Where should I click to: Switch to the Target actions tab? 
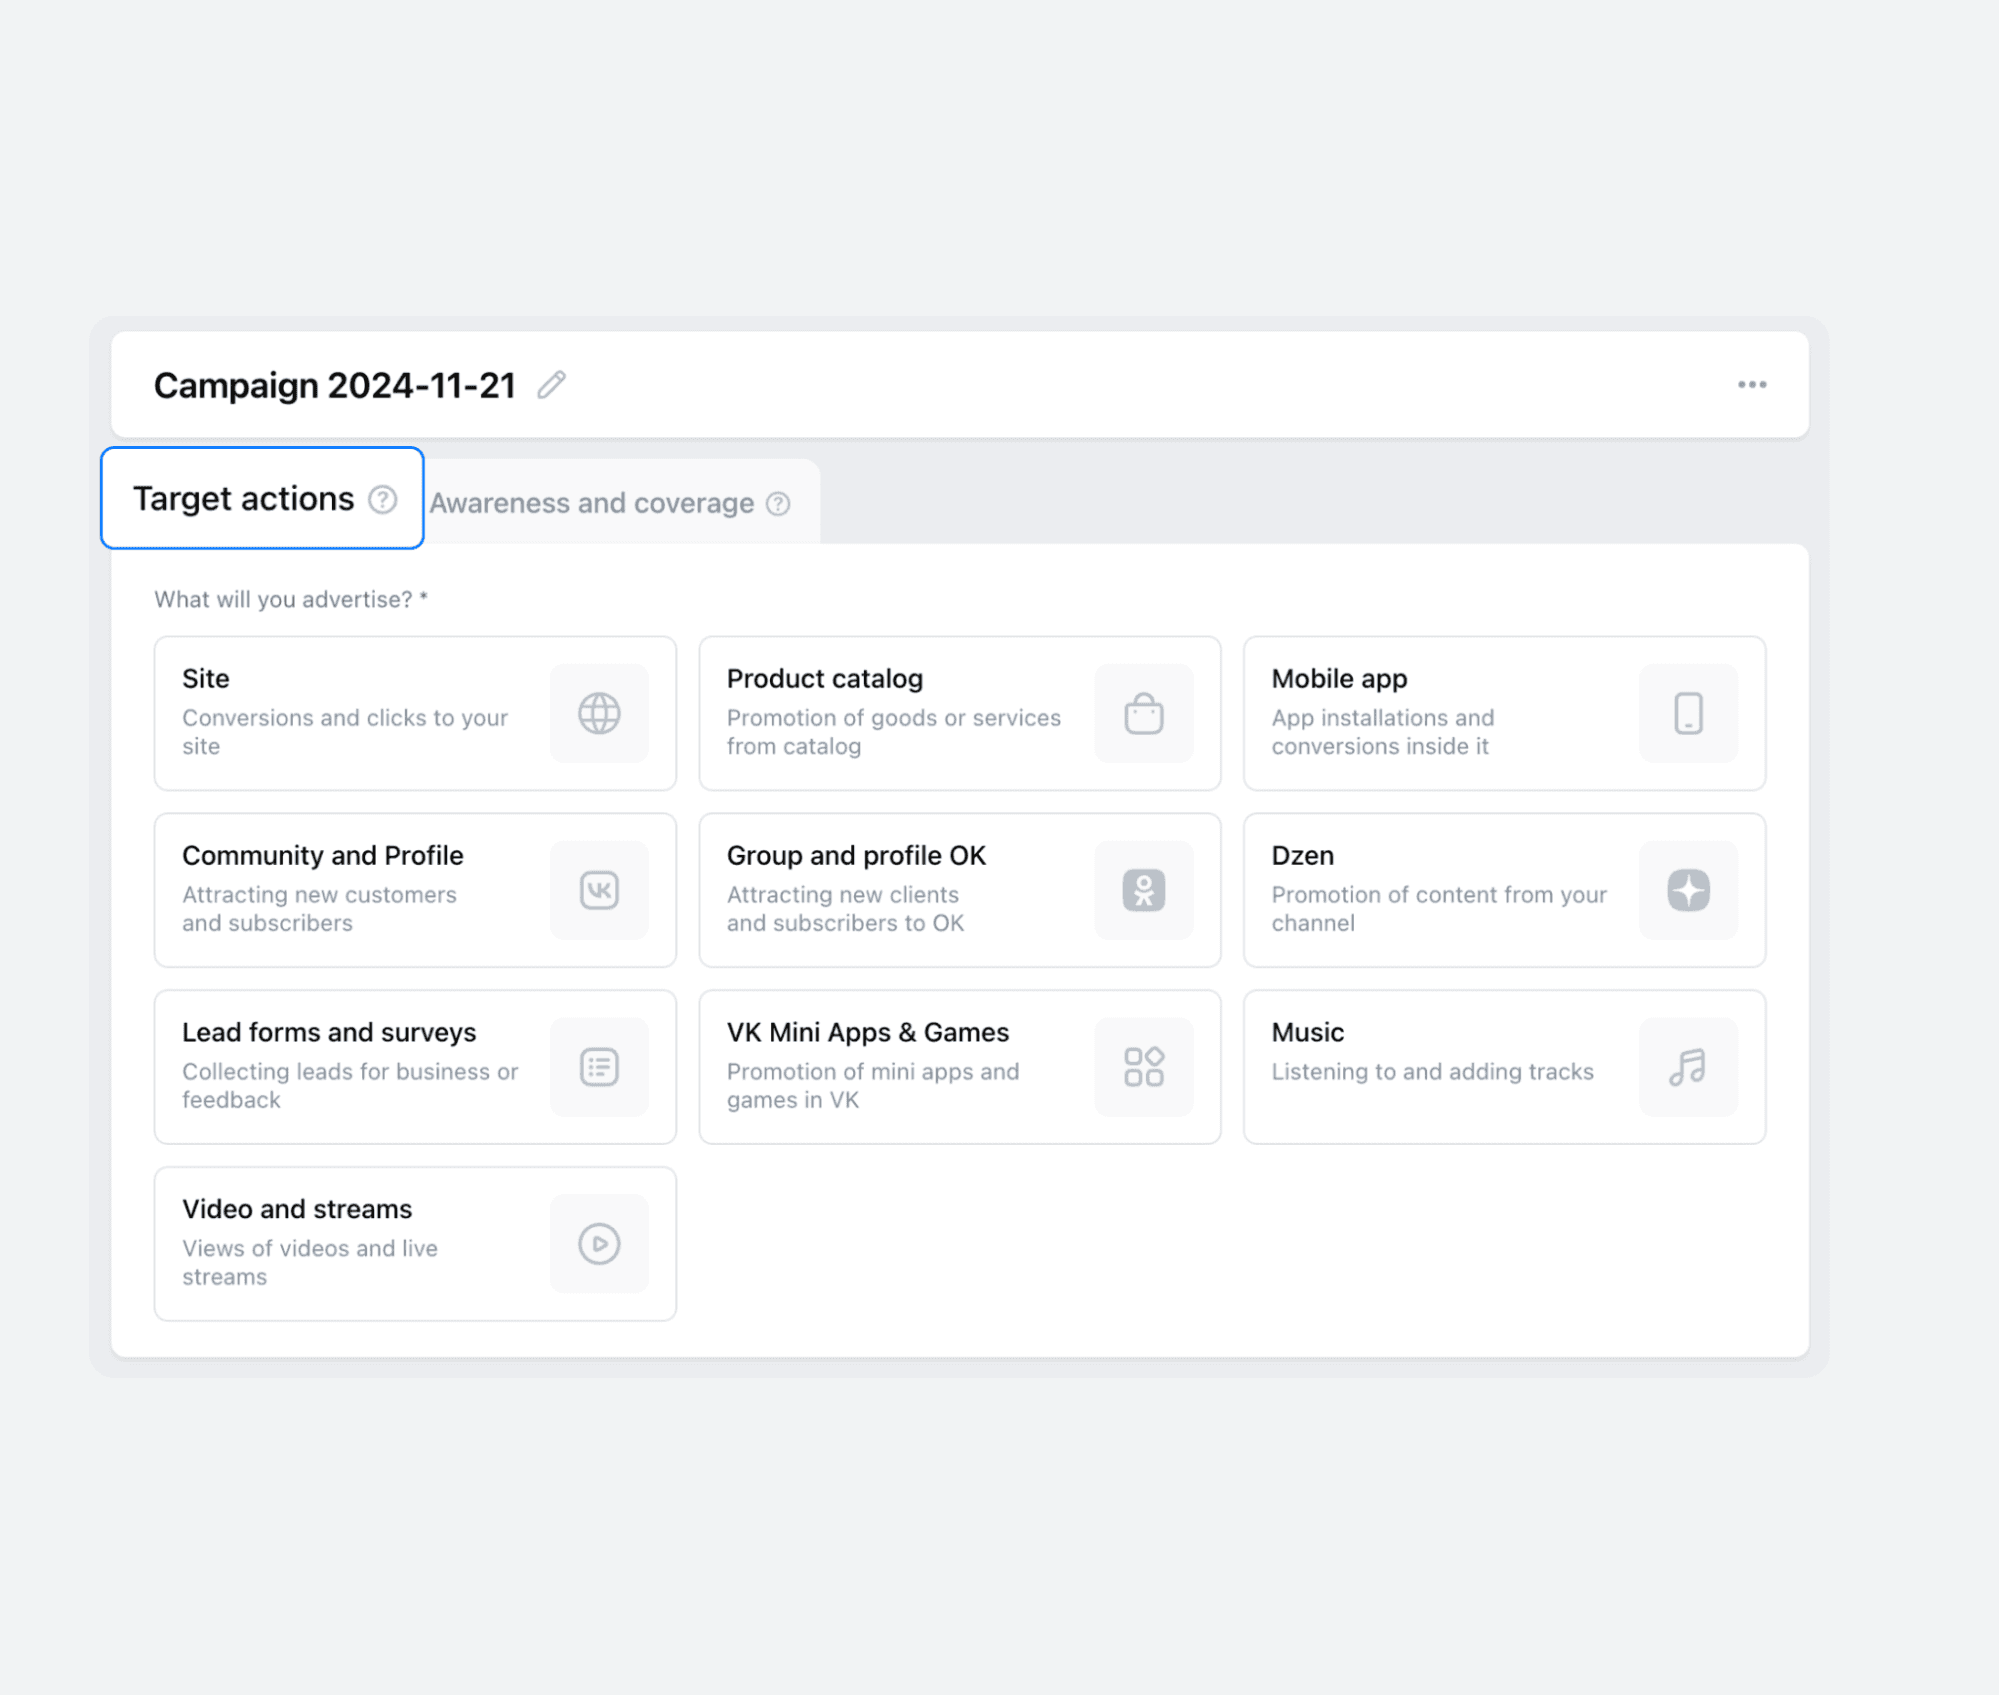(x=243, y=499)
